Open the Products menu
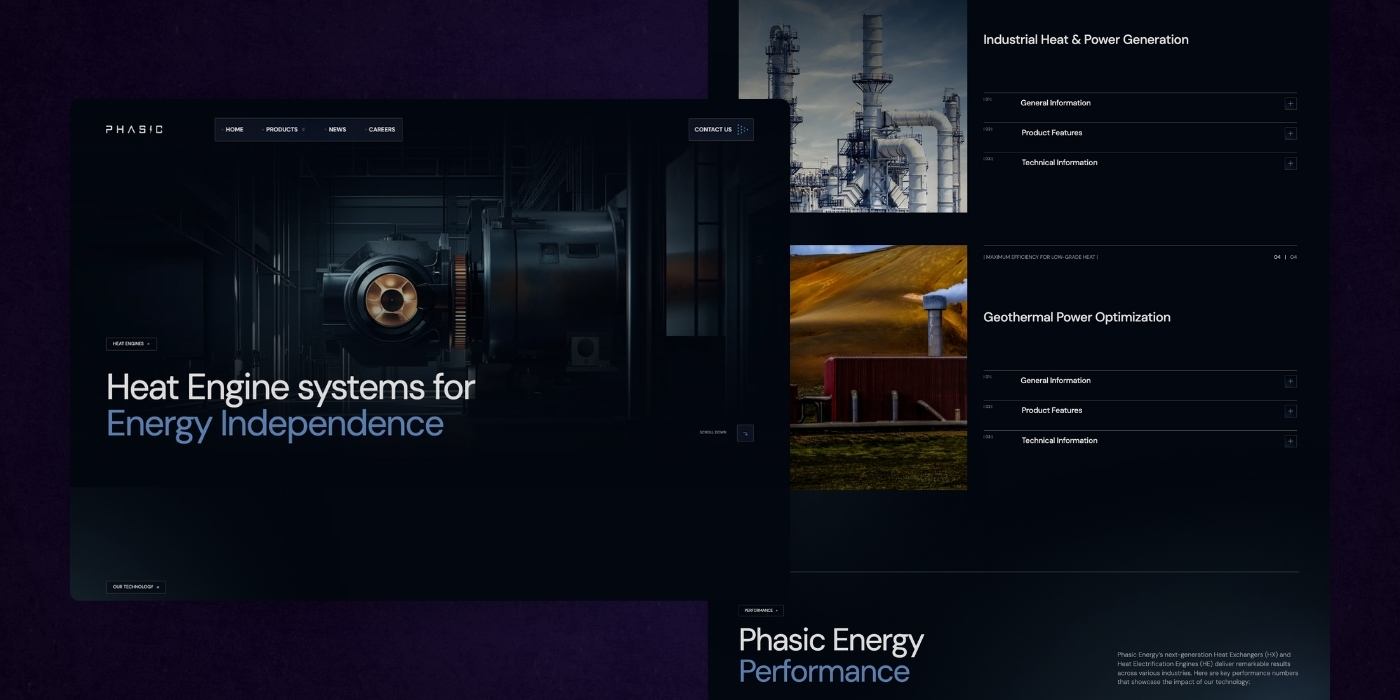Viewport: 1400px width, 700px height. coord(282,129)
